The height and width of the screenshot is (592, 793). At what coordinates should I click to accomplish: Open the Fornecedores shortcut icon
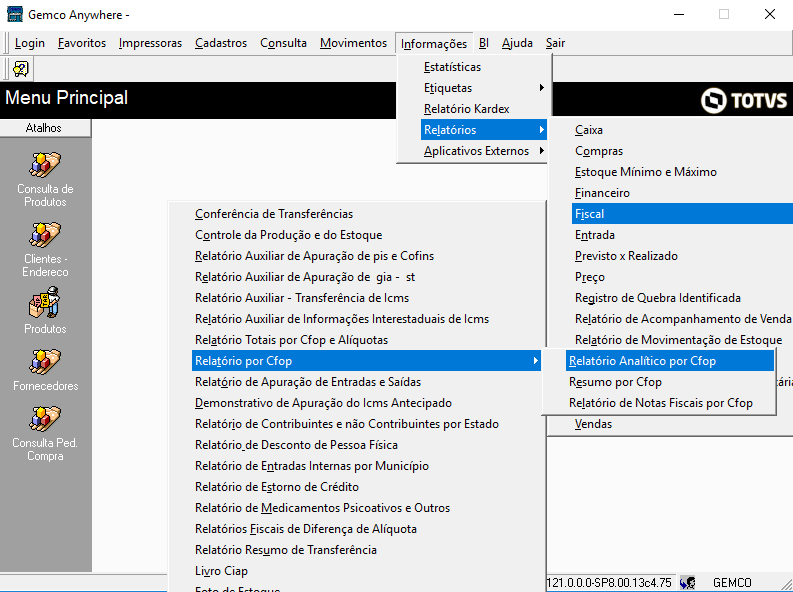click(45, 362)
